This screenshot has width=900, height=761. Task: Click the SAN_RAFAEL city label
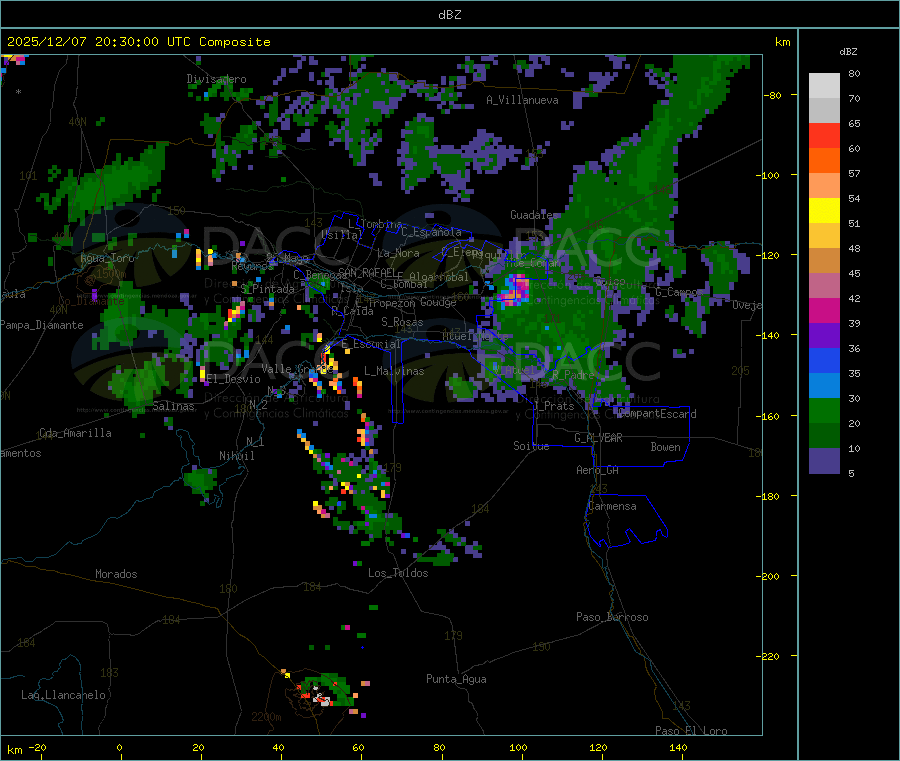(x=367, y=272)
